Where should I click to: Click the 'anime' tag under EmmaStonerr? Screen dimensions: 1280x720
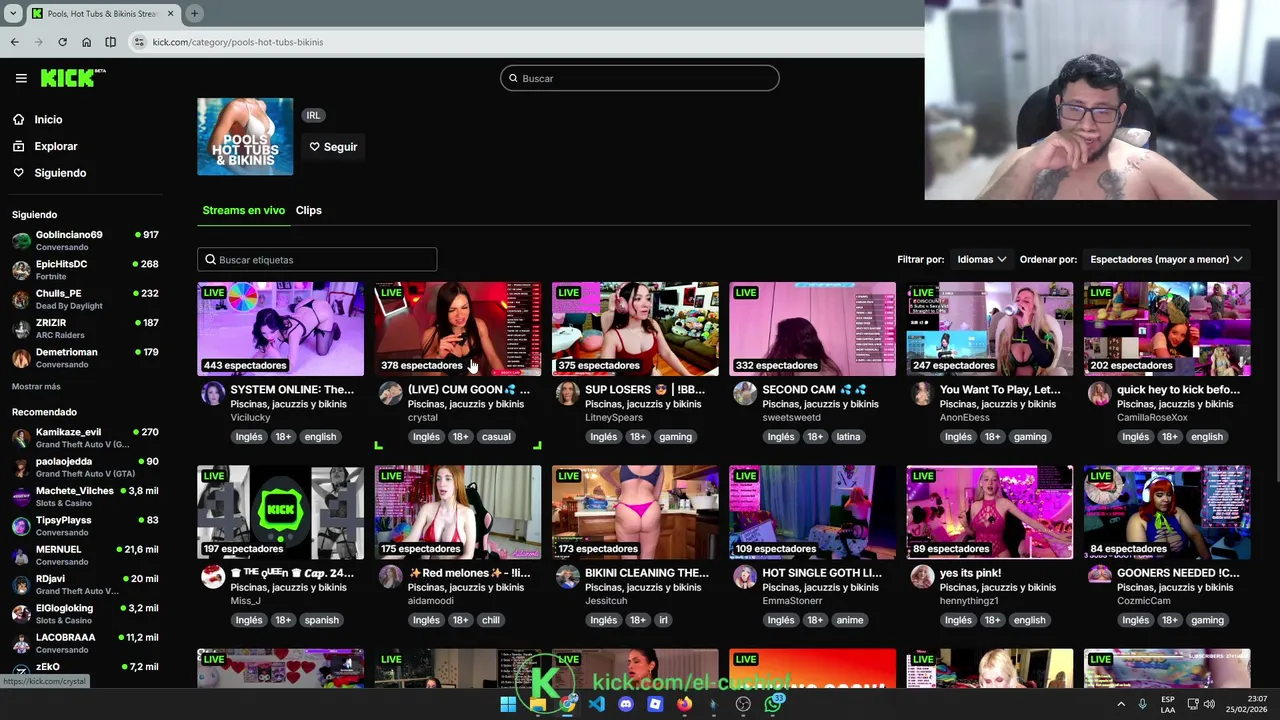(x=850, y=620)
